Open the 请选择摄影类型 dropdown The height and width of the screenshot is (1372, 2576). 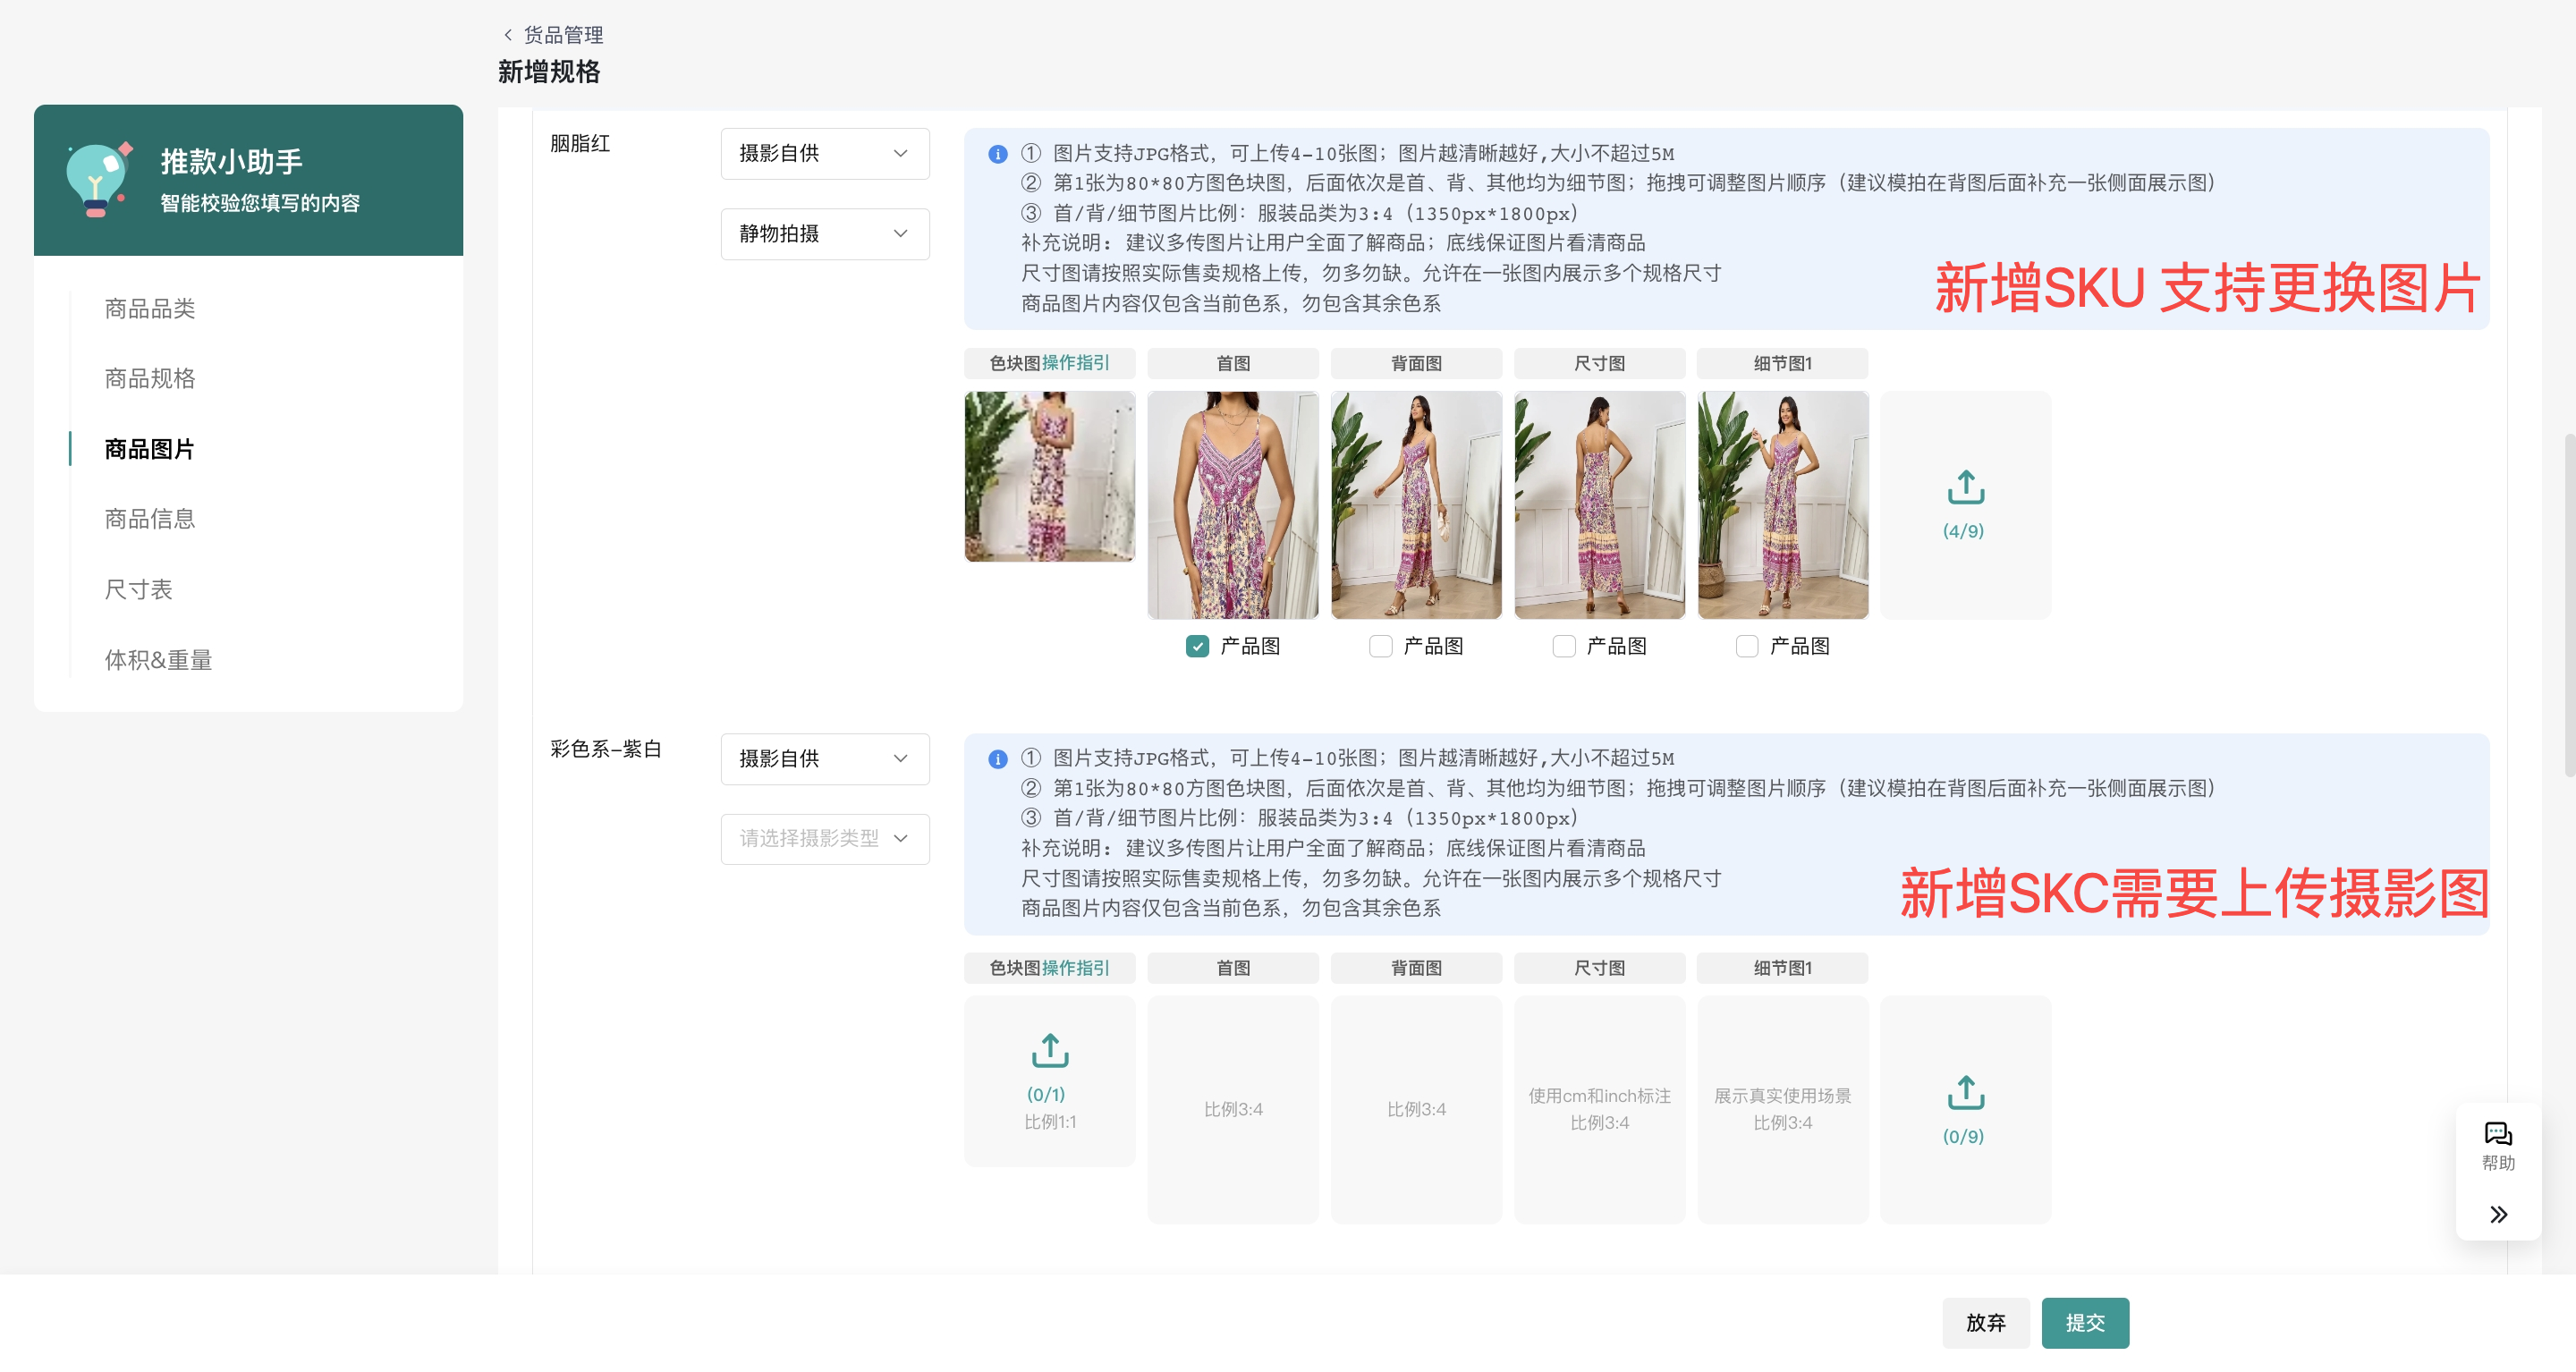point(825,838)
